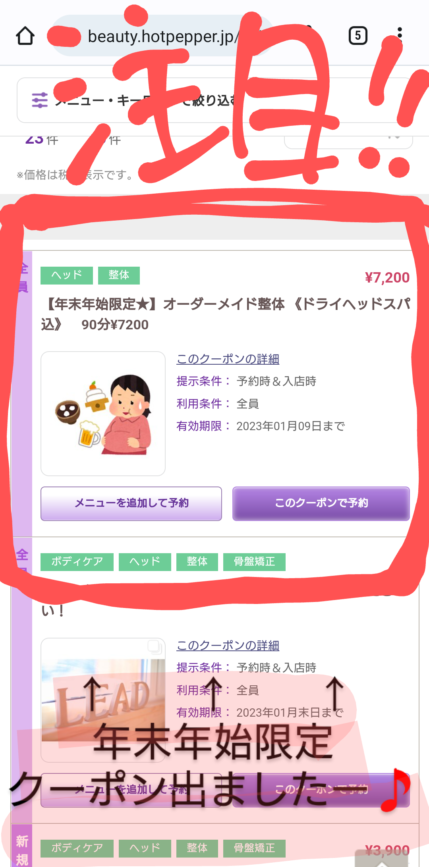Focus the beauty.hotpepper.jp address bar

click(x=163, y=36)
